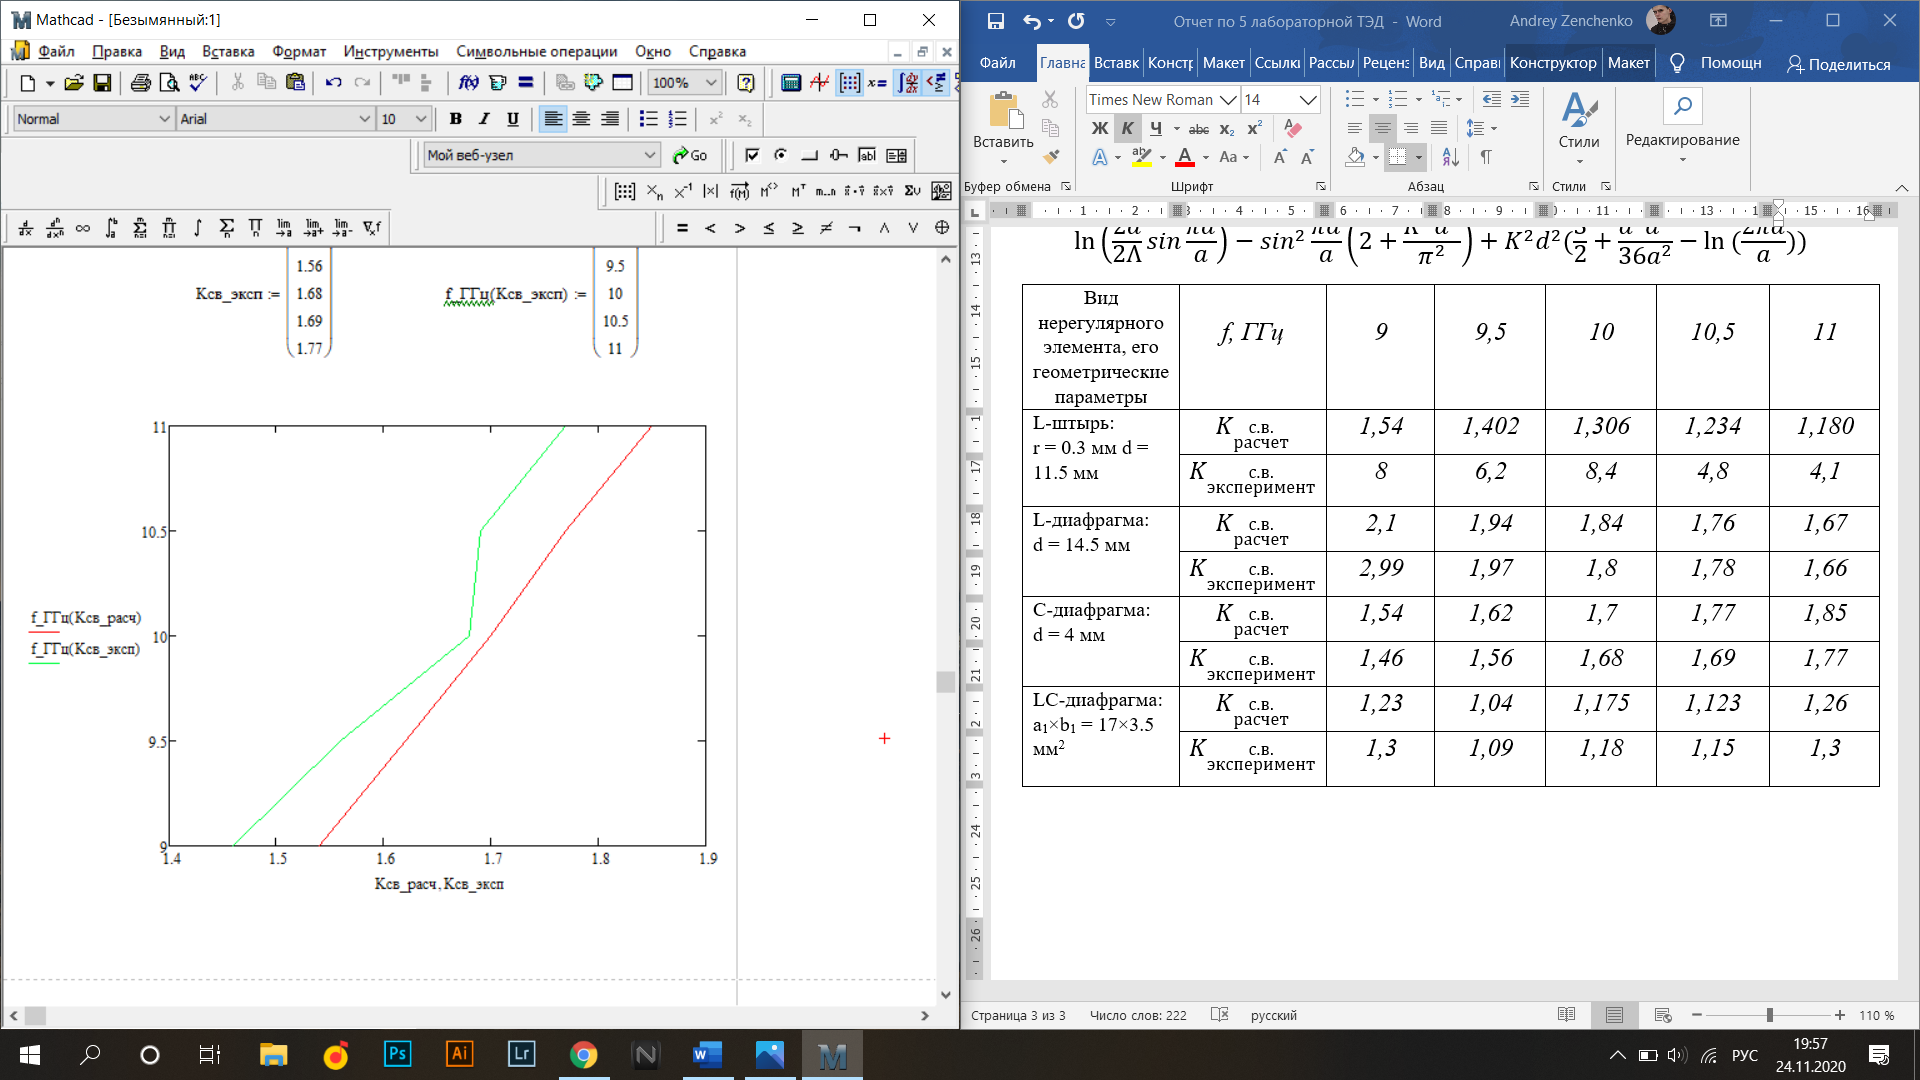This screenshot has height=1080, width=1920.
Task: Open Word font size dropdown
Action: (x=1307, y=99)
